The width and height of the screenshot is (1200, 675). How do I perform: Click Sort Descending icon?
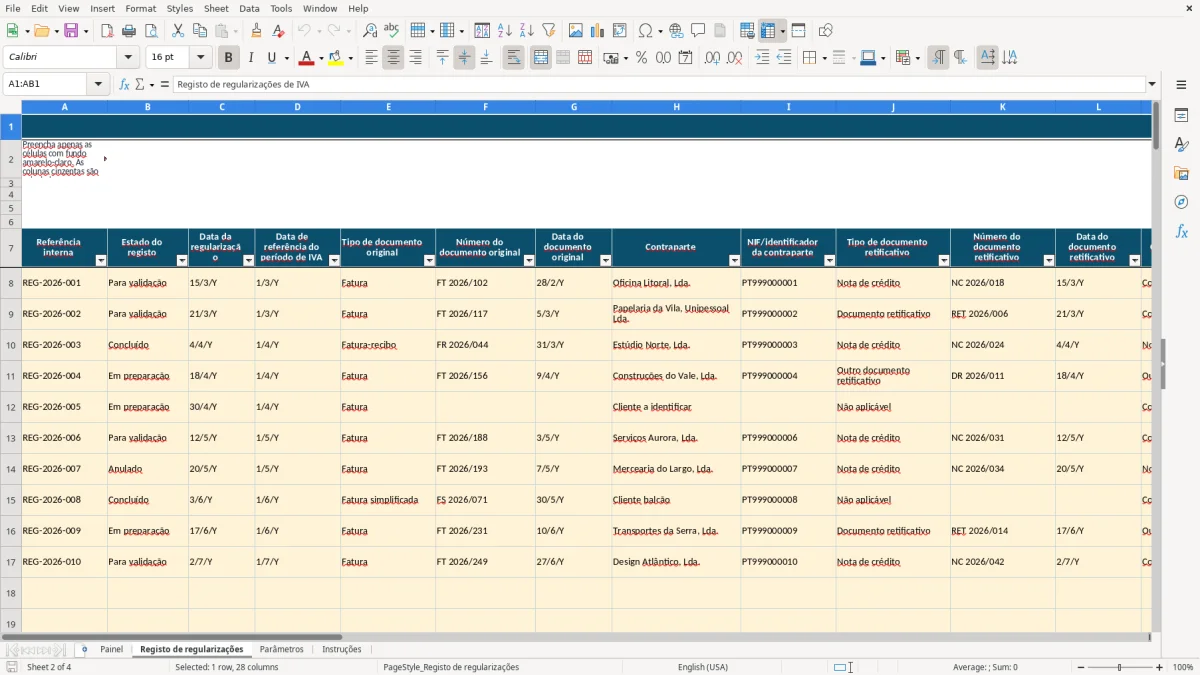coord(526,31)
